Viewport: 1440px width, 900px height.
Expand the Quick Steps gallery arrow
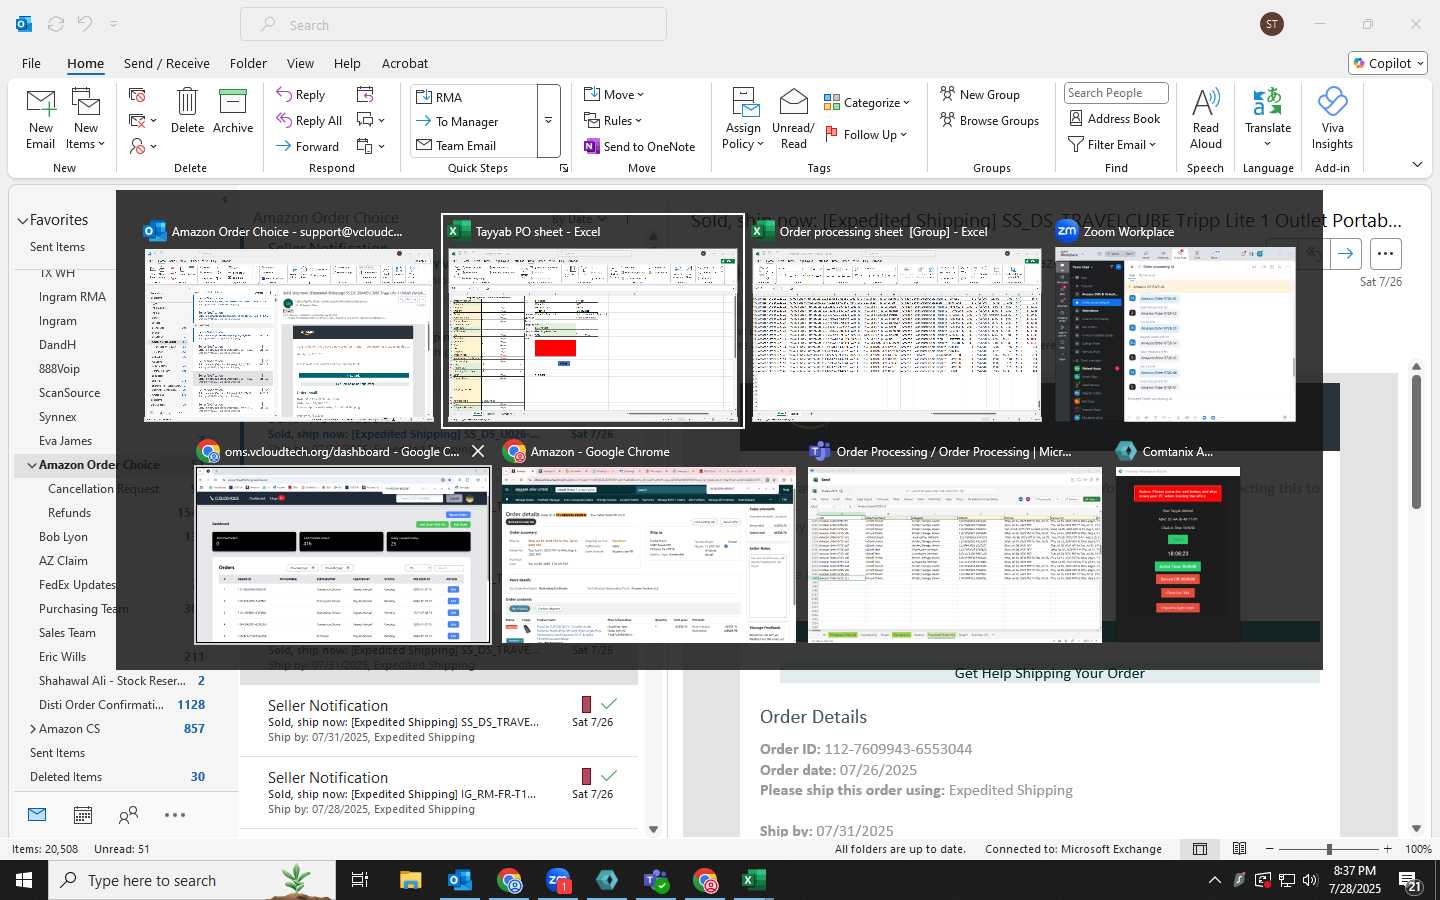coord(548,121)
